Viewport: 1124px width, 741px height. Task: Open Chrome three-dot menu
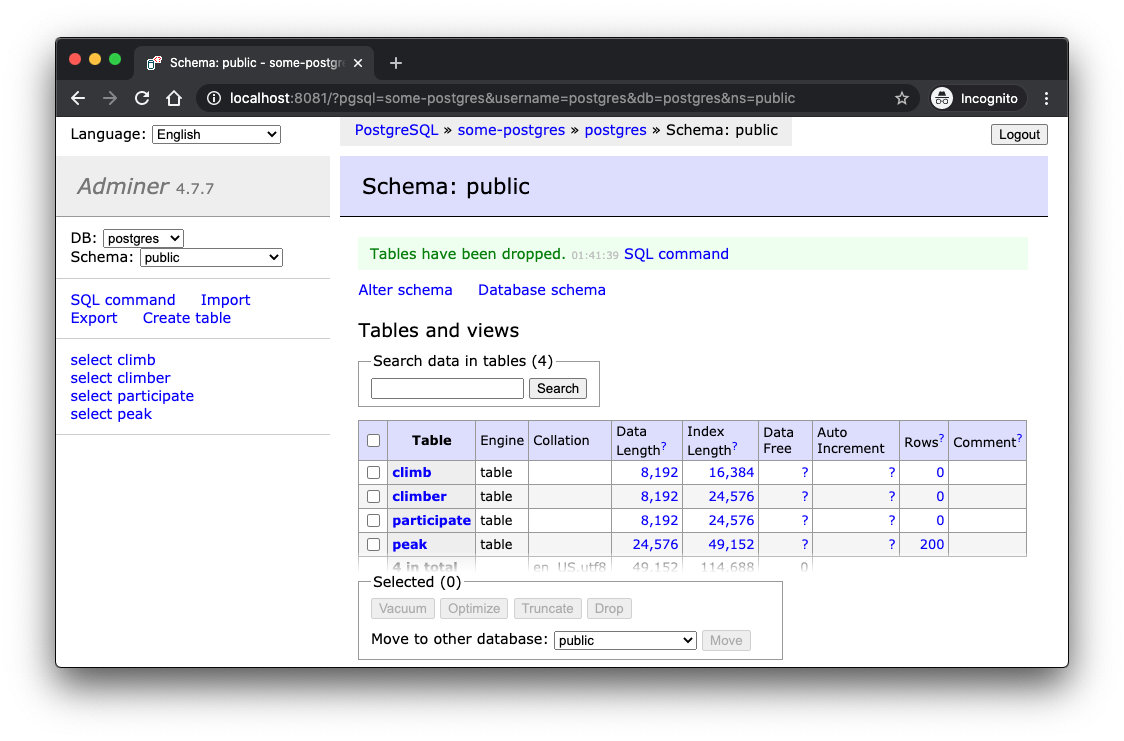(x=1047, y=98)
